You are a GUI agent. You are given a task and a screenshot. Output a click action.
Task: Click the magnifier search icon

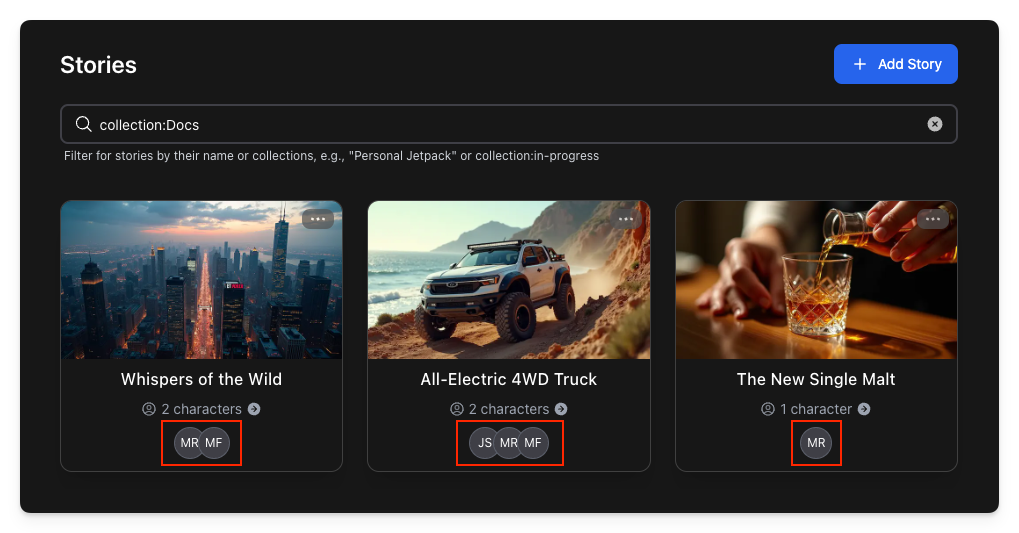click(84, 125)
